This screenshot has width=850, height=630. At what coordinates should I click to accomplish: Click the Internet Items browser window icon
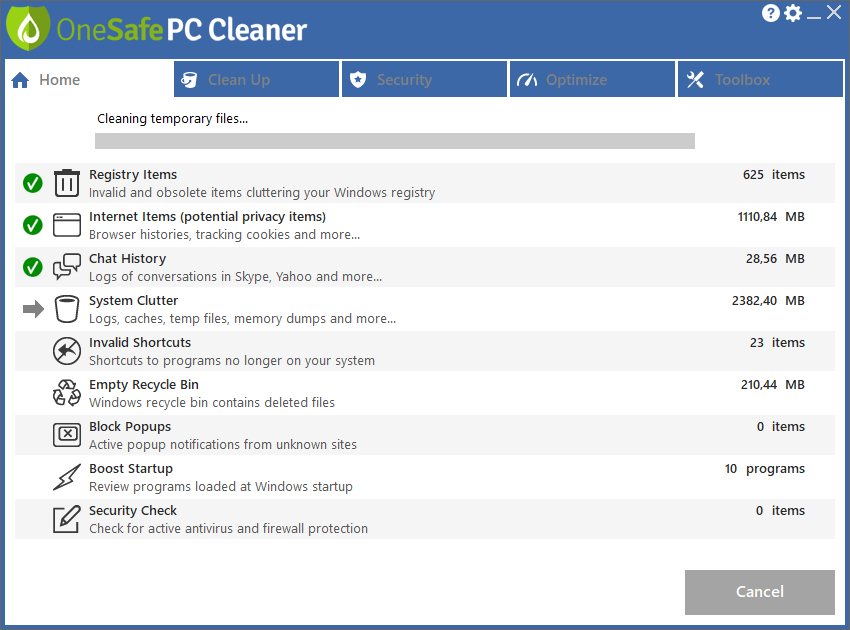(x=67, y=225)
